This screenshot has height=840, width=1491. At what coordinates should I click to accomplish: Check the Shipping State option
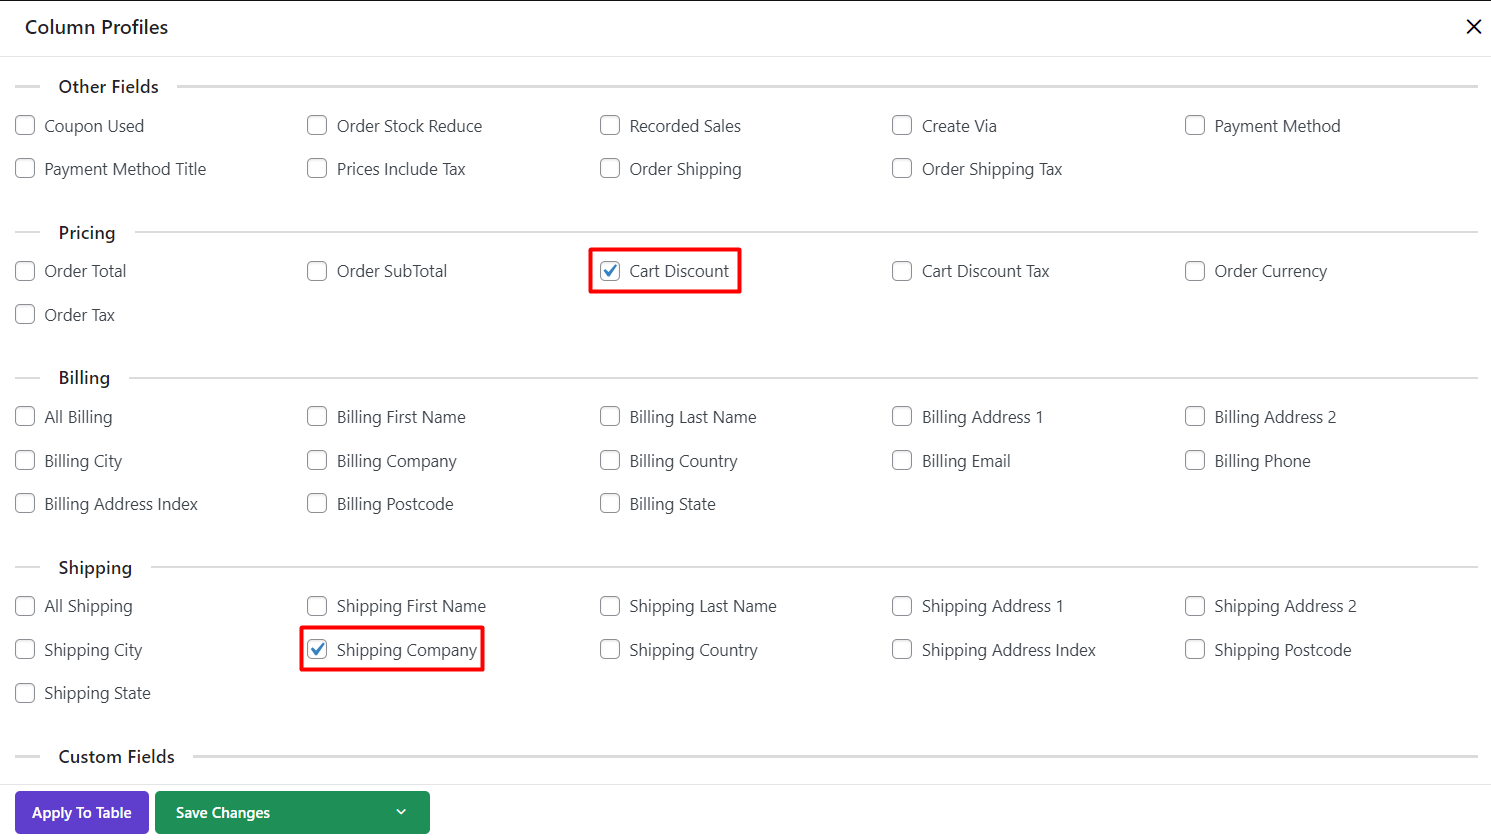tap(25, 693)
